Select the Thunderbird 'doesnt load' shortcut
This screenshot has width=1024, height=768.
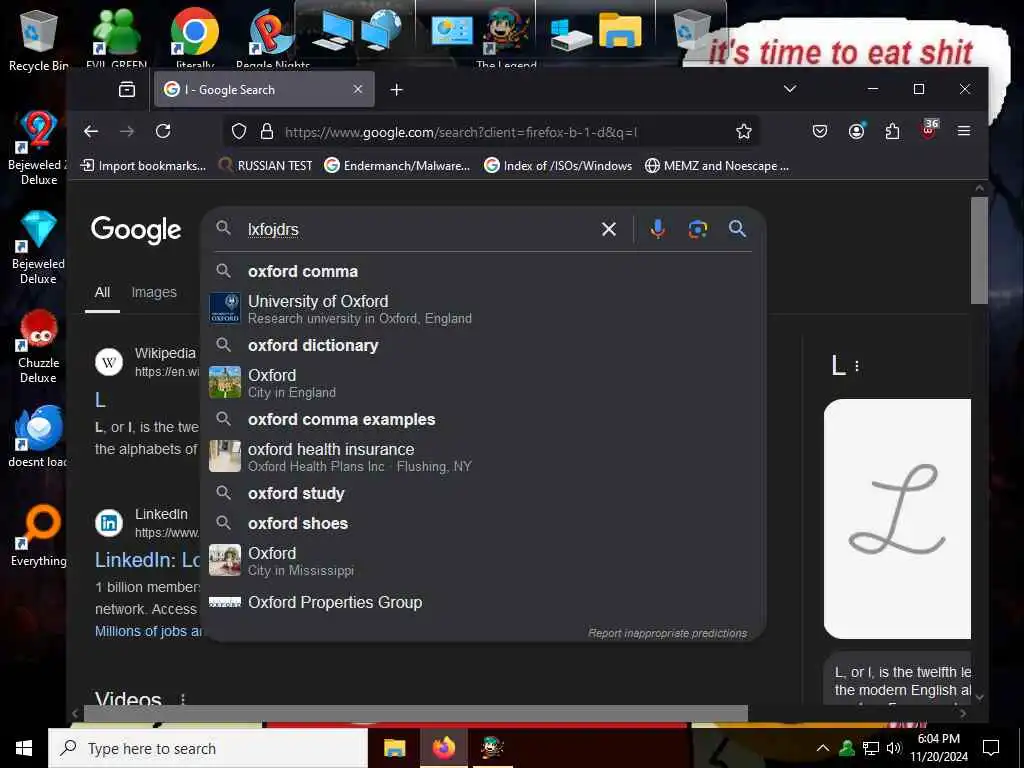[x=38, y=437]
